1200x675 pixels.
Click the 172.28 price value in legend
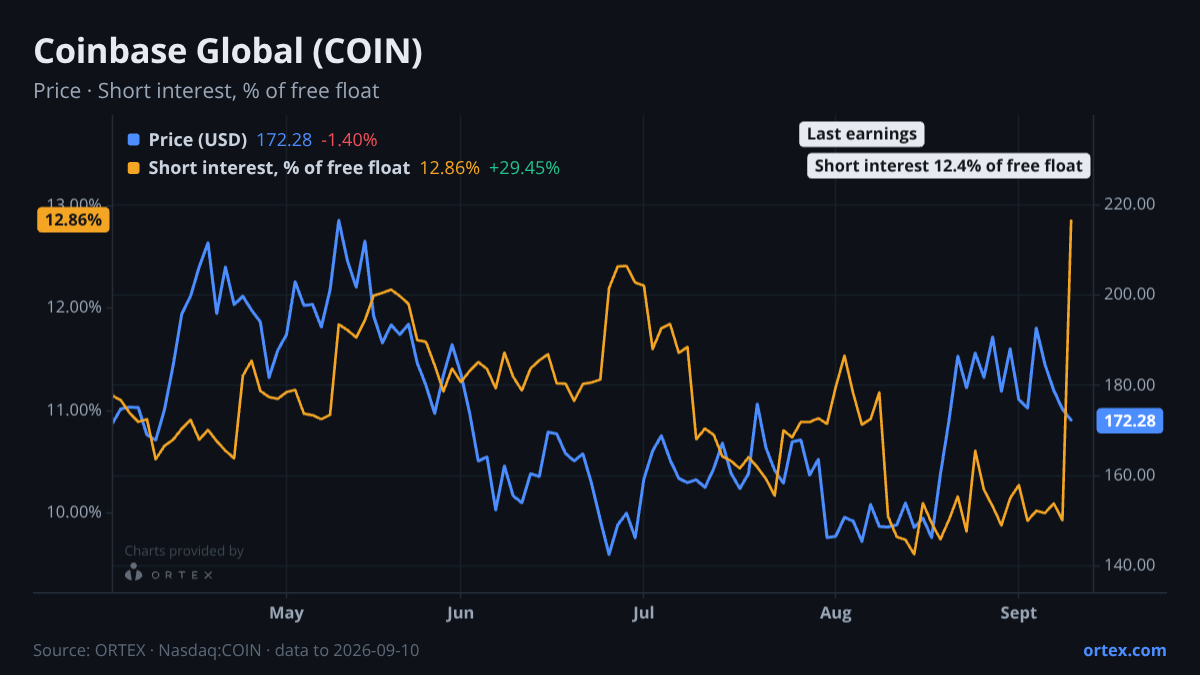[x=284, y=140]
